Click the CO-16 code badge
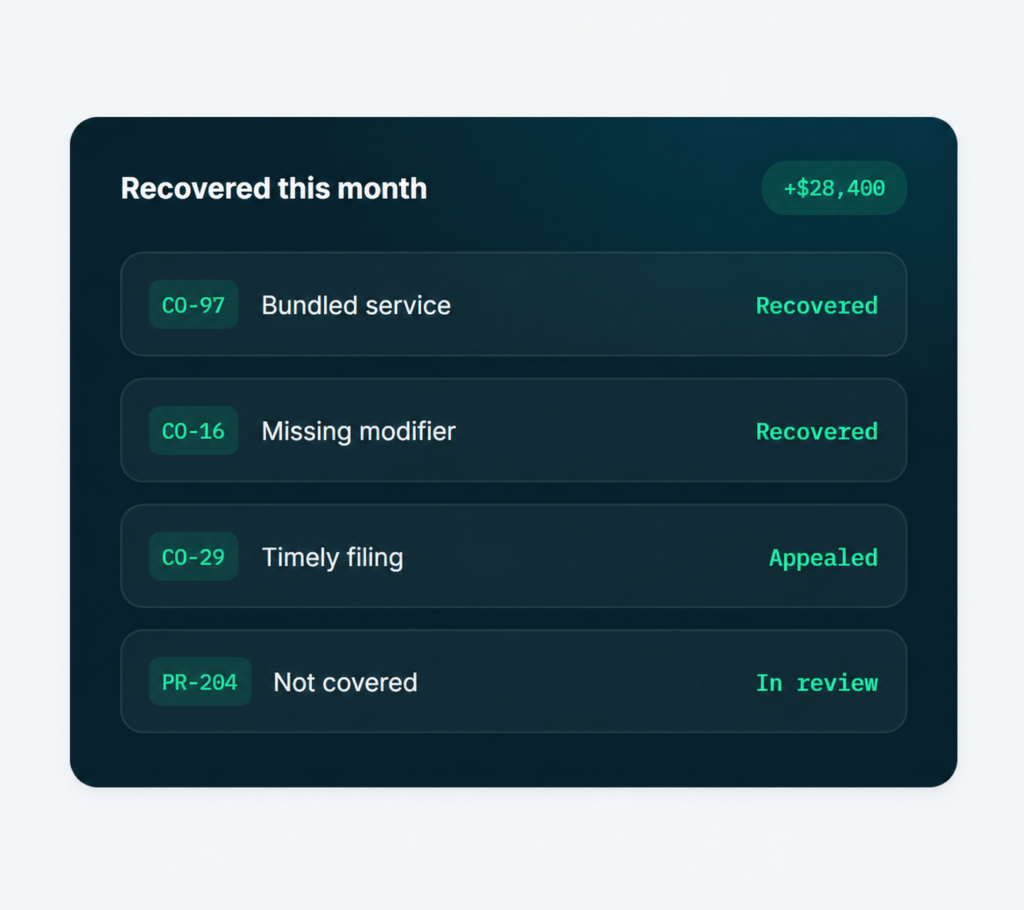Image resolution: width=1024 pixels, height=910 pixels. coord(193,431)
